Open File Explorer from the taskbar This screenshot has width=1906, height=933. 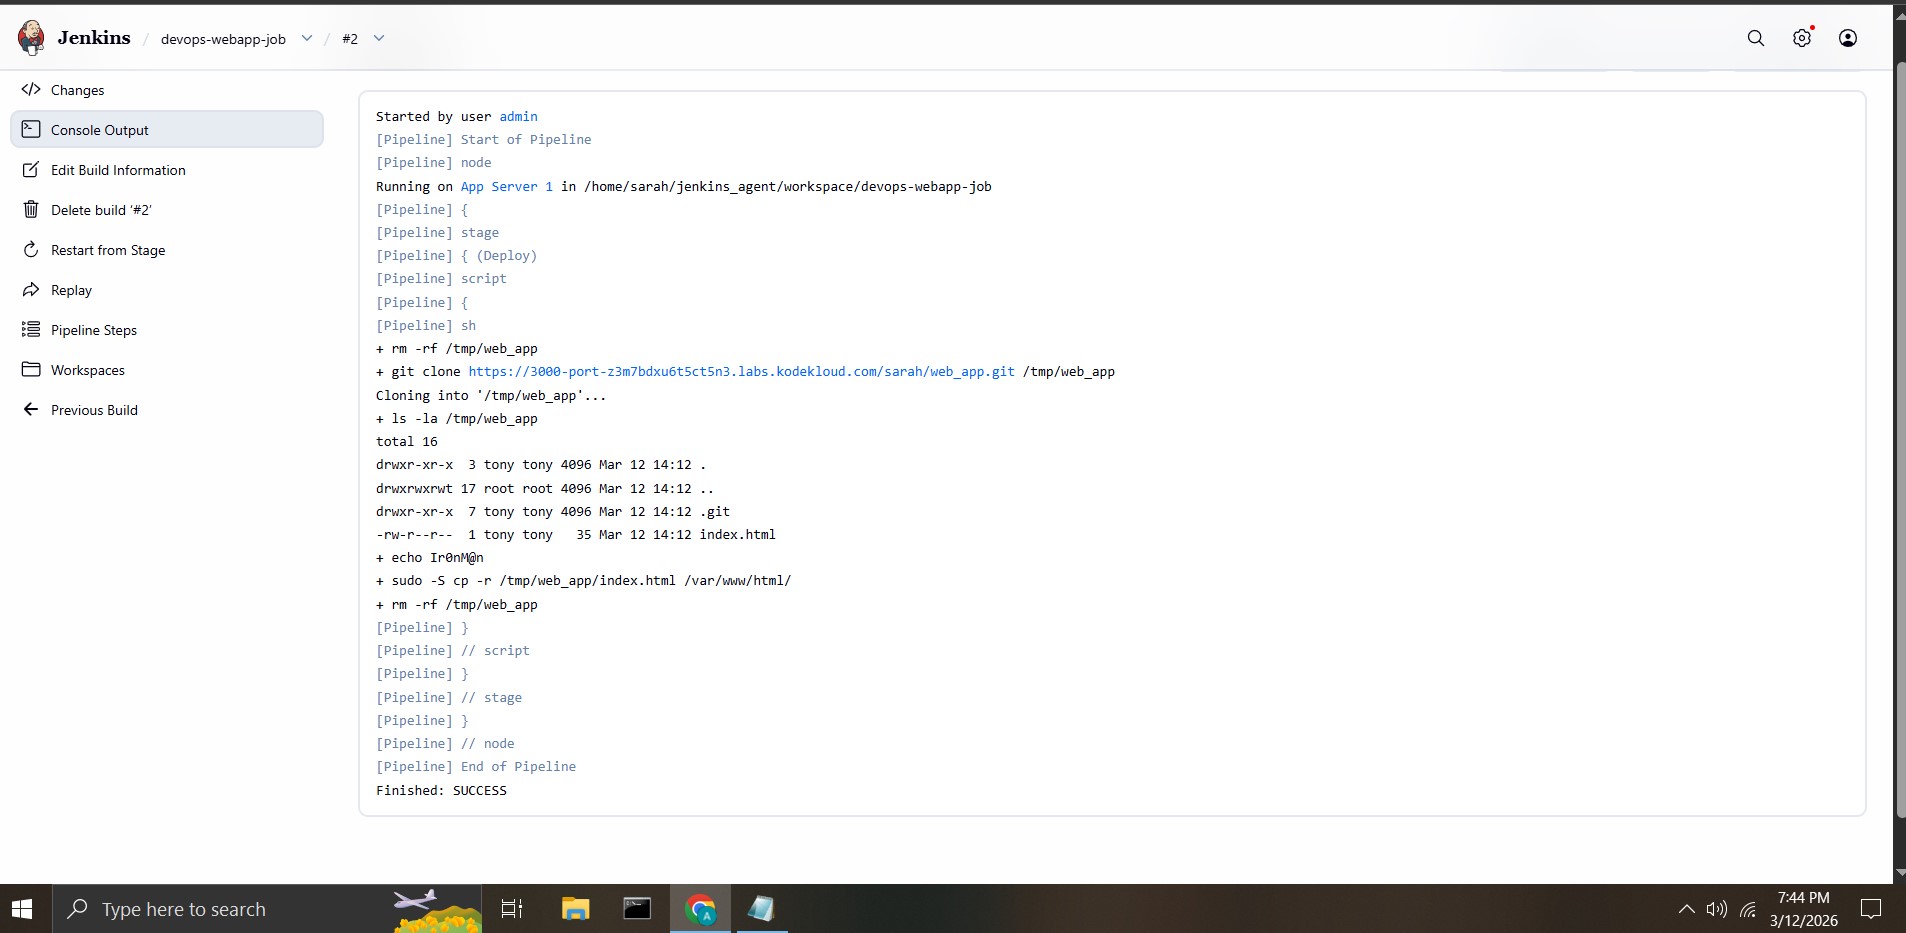575,909
